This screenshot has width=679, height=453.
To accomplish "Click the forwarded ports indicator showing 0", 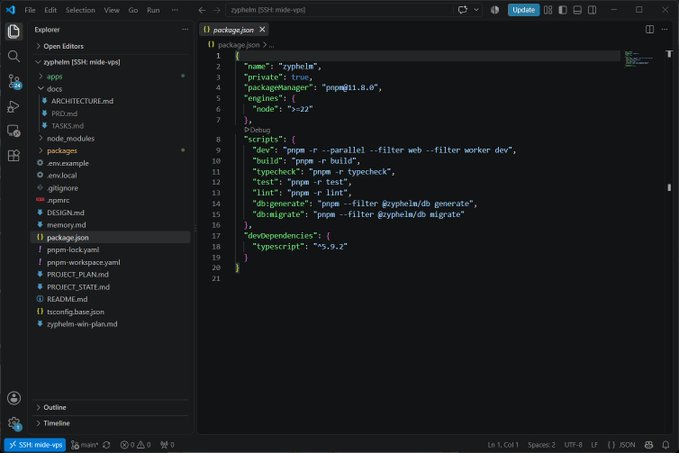I will 167,445.
